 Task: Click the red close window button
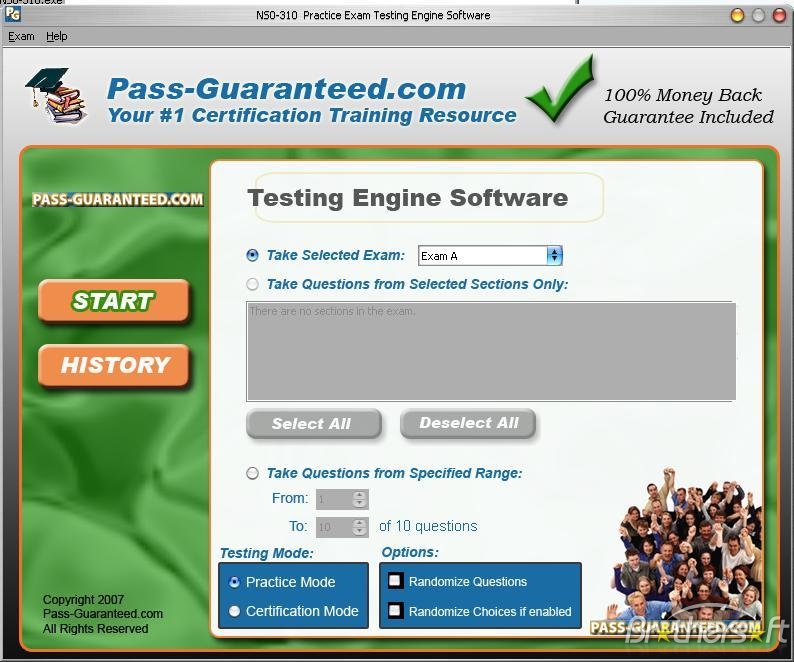click(779, 15)
